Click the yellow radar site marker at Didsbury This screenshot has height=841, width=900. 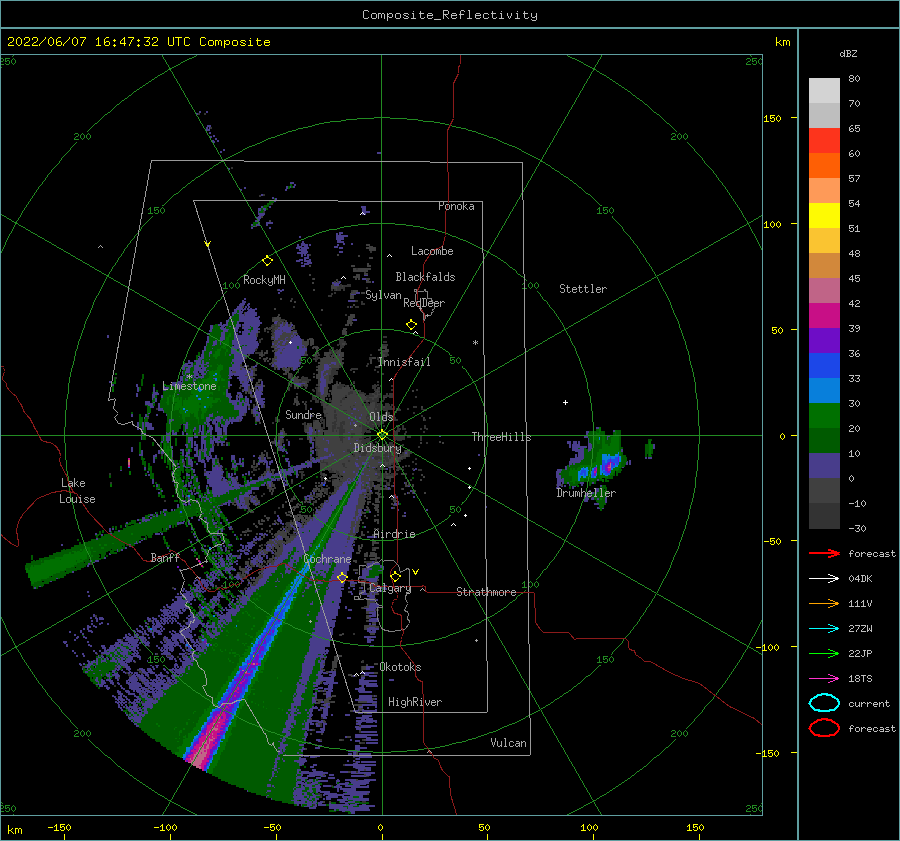pos(382,435)
